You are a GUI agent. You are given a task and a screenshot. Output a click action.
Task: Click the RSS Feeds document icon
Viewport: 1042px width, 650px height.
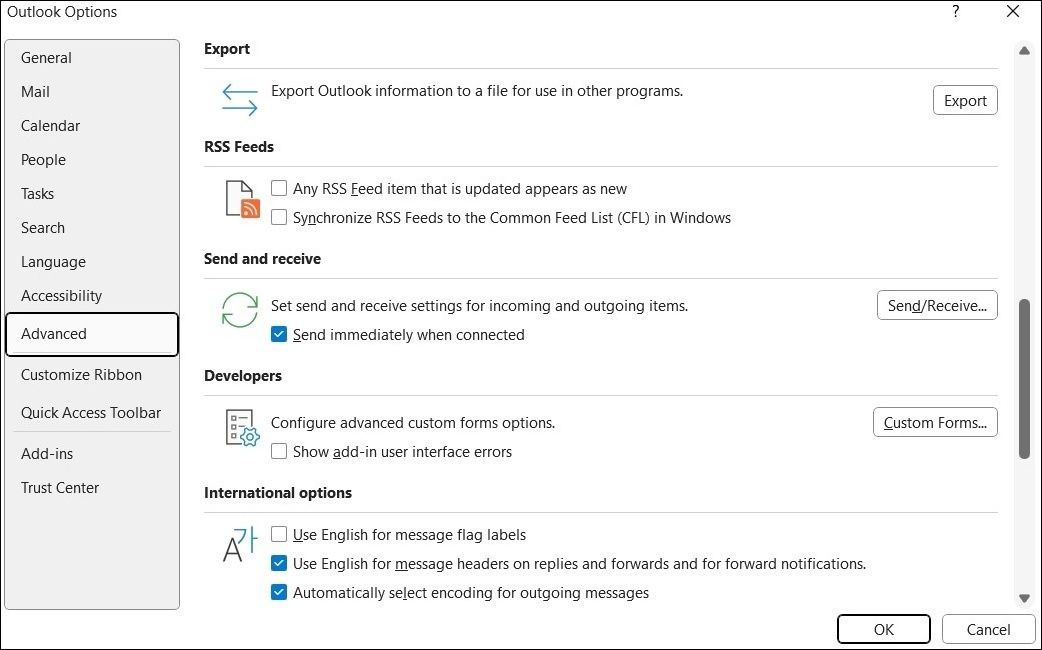(x=242, y=199)
